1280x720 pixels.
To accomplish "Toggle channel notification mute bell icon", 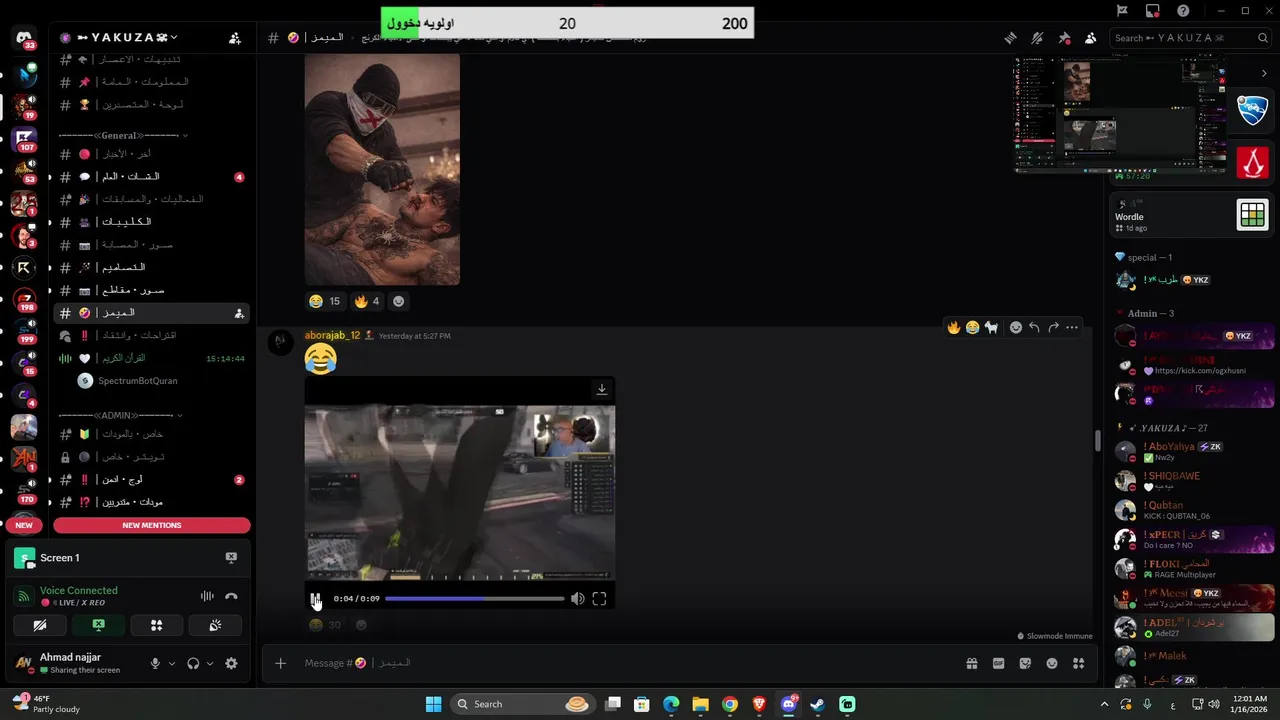I will (1037, 38).
